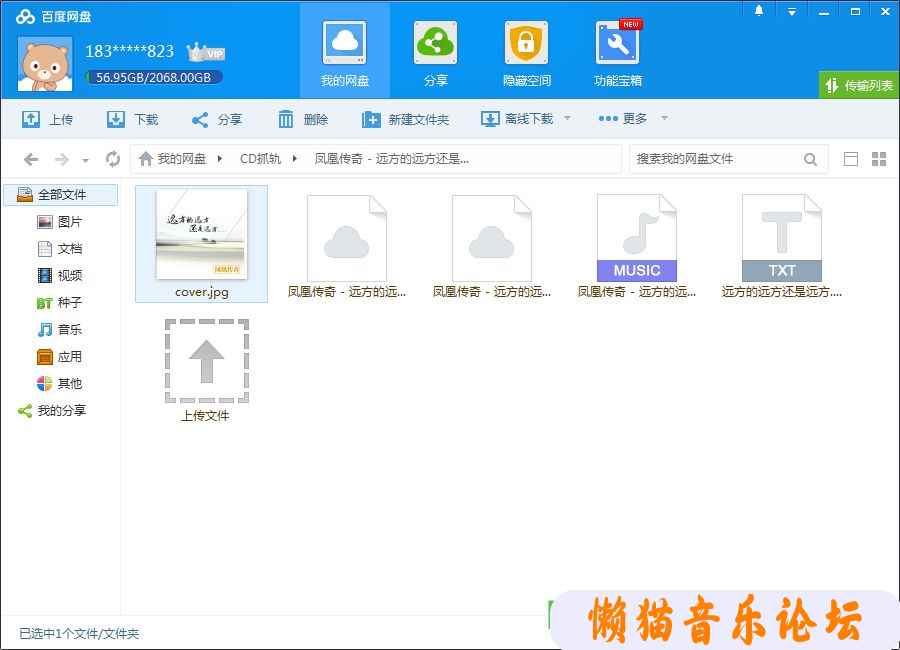Select 全部文件 in the sidebar

click(61, 195)
